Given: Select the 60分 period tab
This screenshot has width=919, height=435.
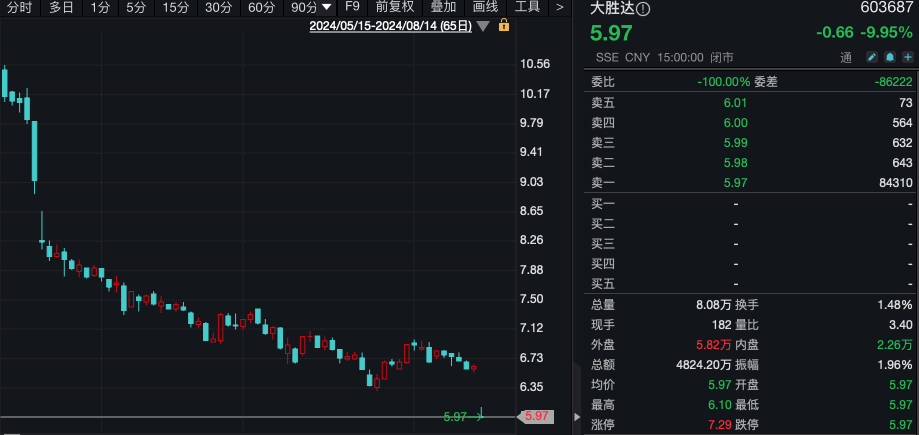Looking at the screenshot, I should pos(261,8).
